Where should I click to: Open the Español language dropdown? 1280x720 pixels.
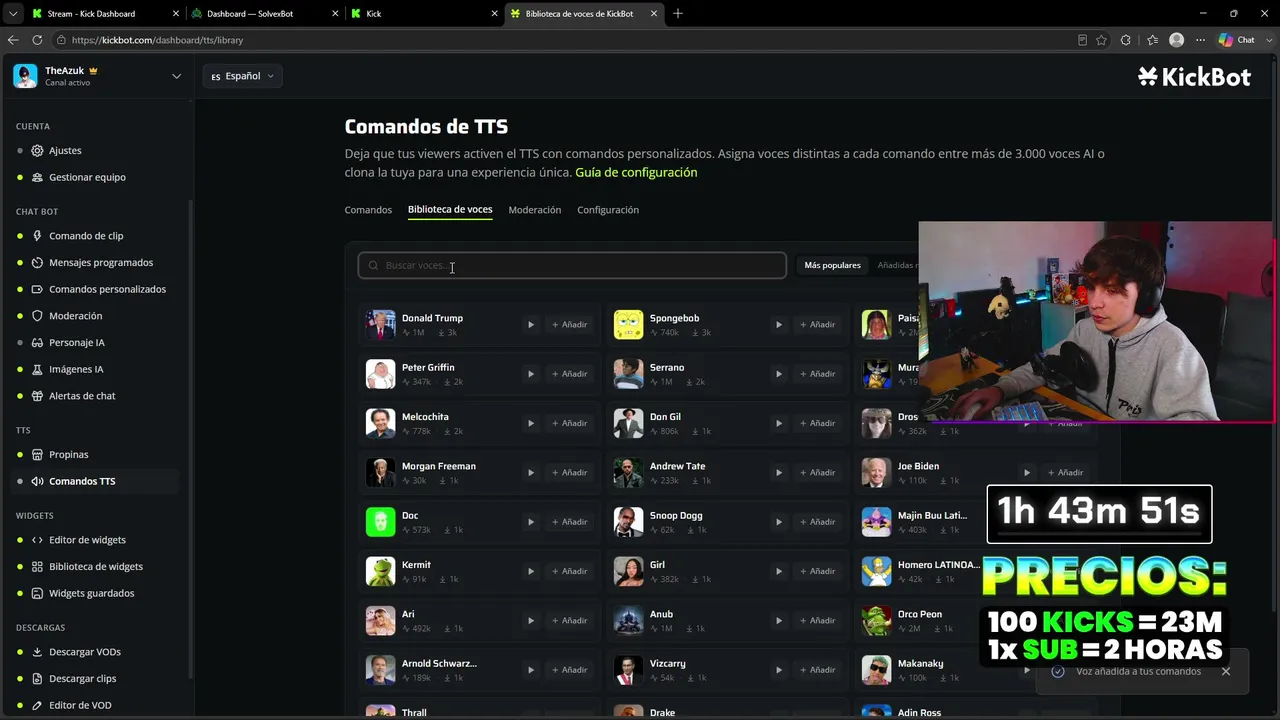point(242,76)
